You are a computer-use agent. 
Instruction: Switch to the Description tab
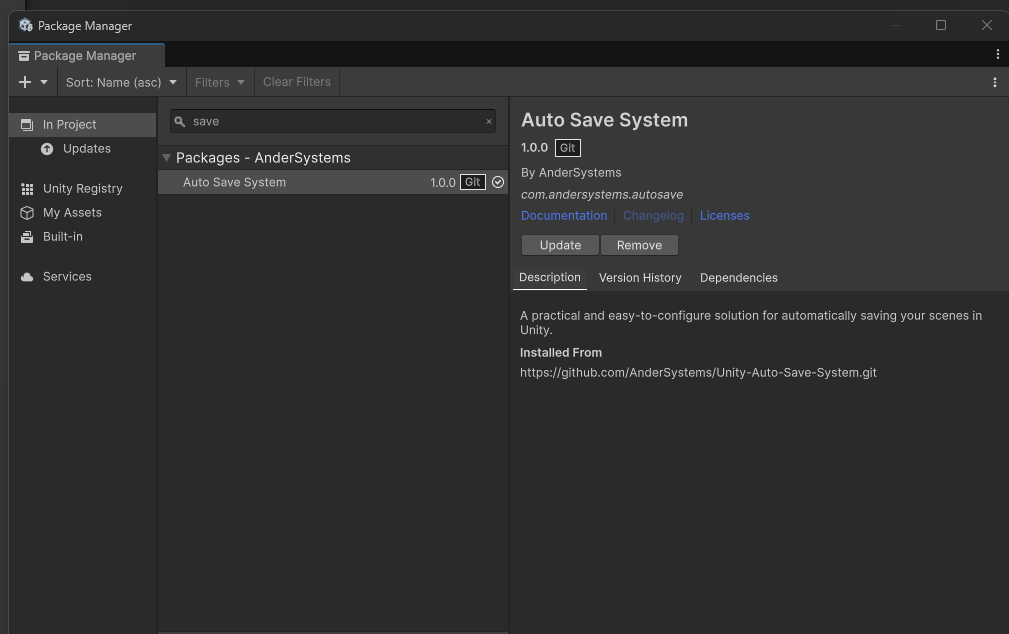[x=550, y=277]
